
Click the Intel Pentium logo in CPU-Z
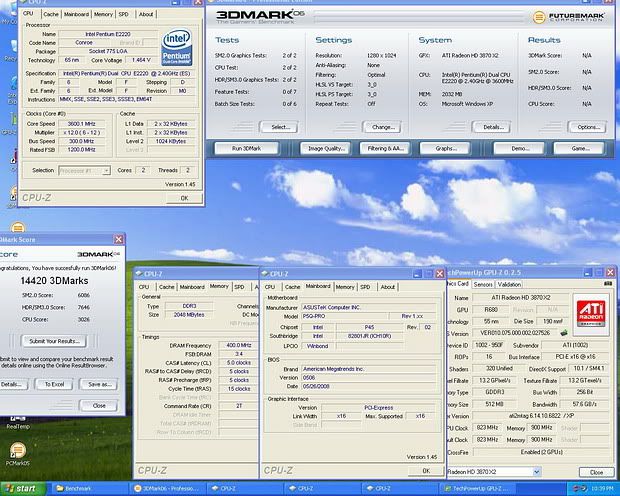coord(177,47)
